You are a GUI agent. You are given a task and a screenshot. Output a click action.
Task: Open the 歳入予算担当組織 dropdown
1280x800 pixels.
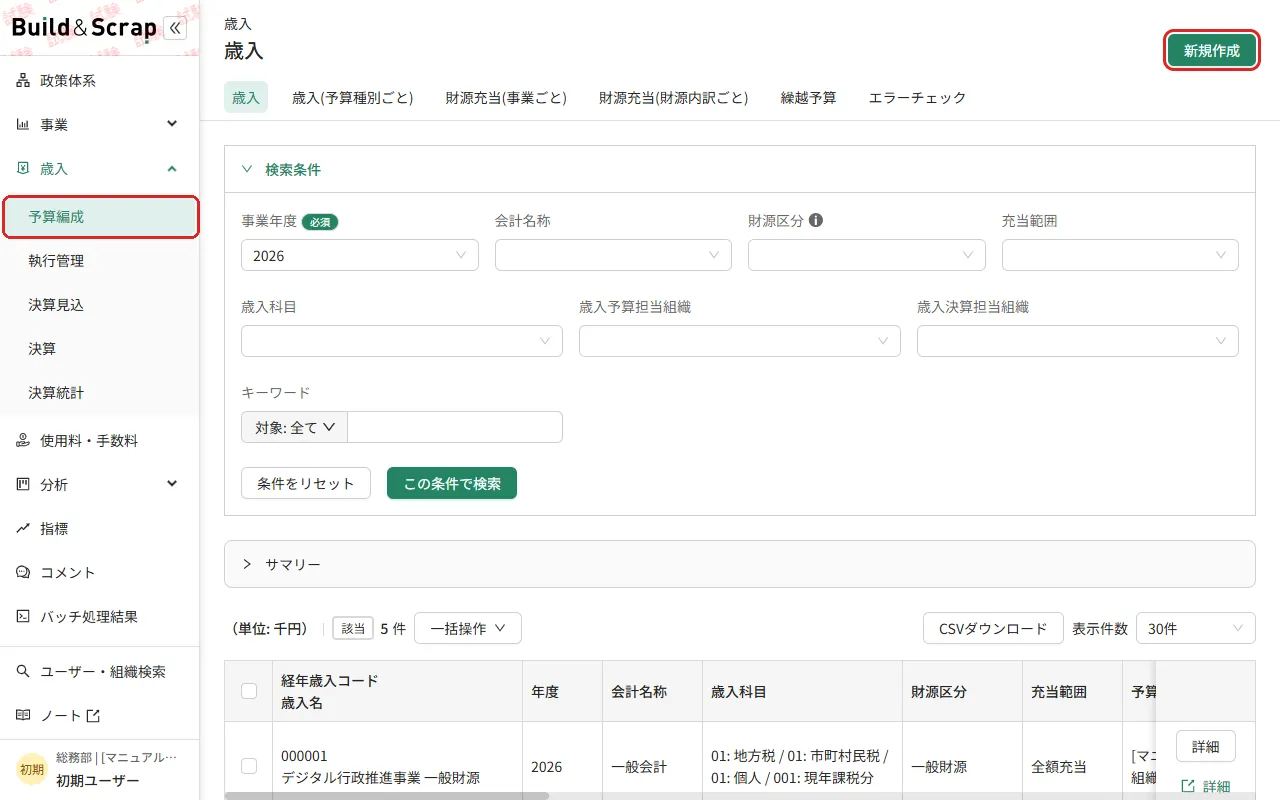[x=740, y=341]
